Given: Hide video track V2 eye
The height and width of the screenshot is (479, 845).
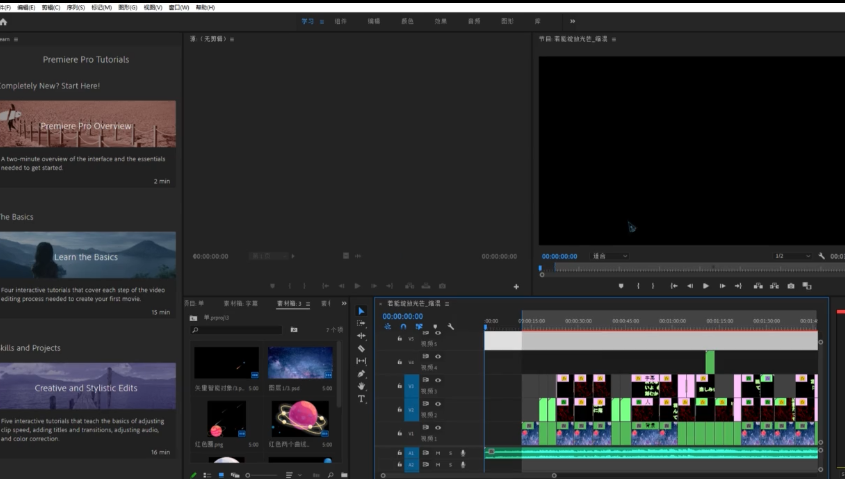Looking at the screenshot, I should tap(438, 404).
